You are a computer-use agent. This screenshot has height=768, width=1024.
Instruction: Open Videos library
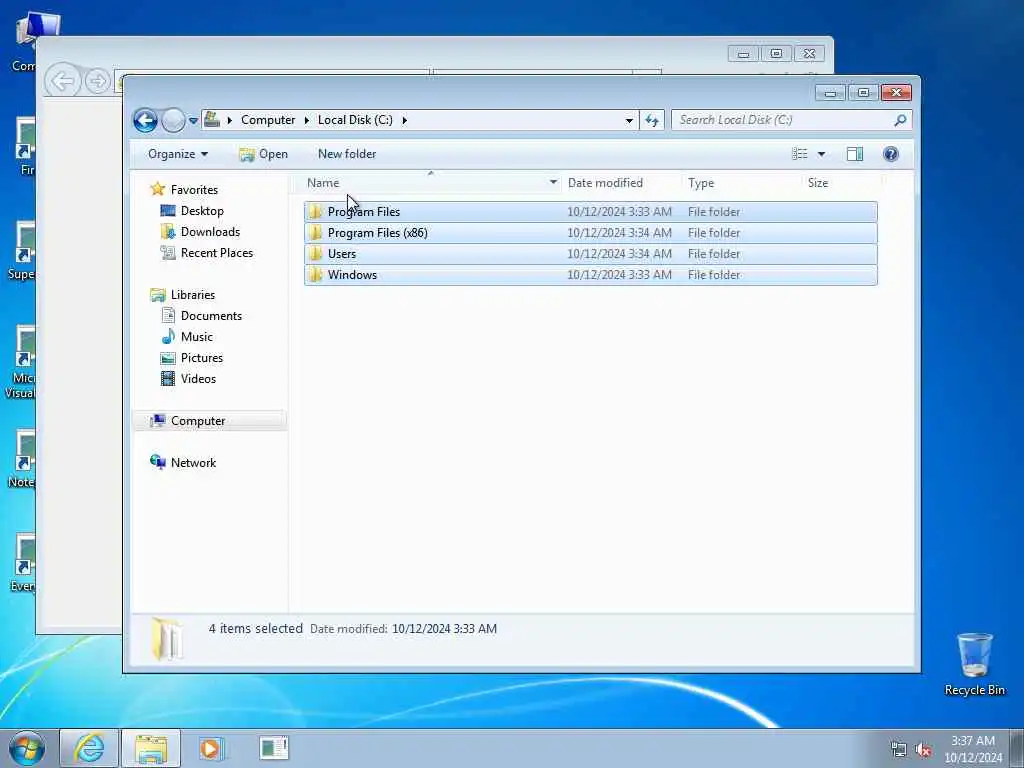(x=198, y=379)
